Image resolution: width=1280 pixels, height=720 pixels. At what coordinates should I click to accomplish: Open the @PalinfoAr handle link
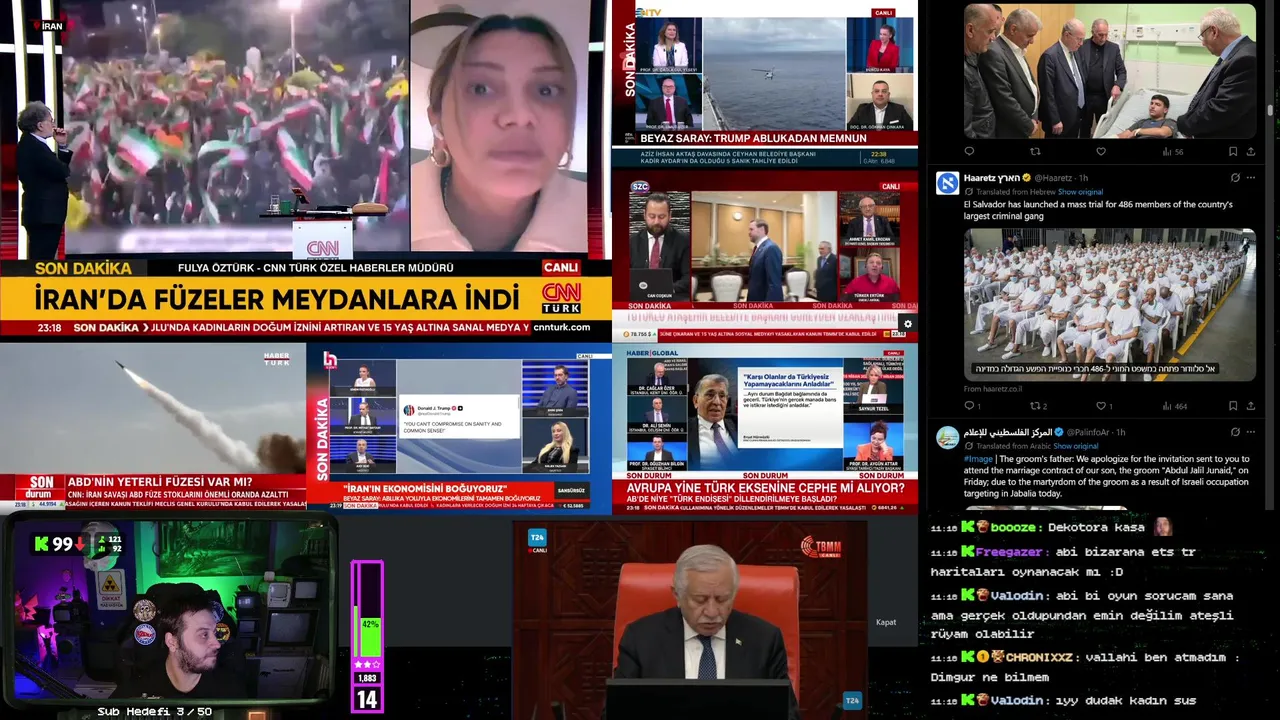pos(1089,432)
